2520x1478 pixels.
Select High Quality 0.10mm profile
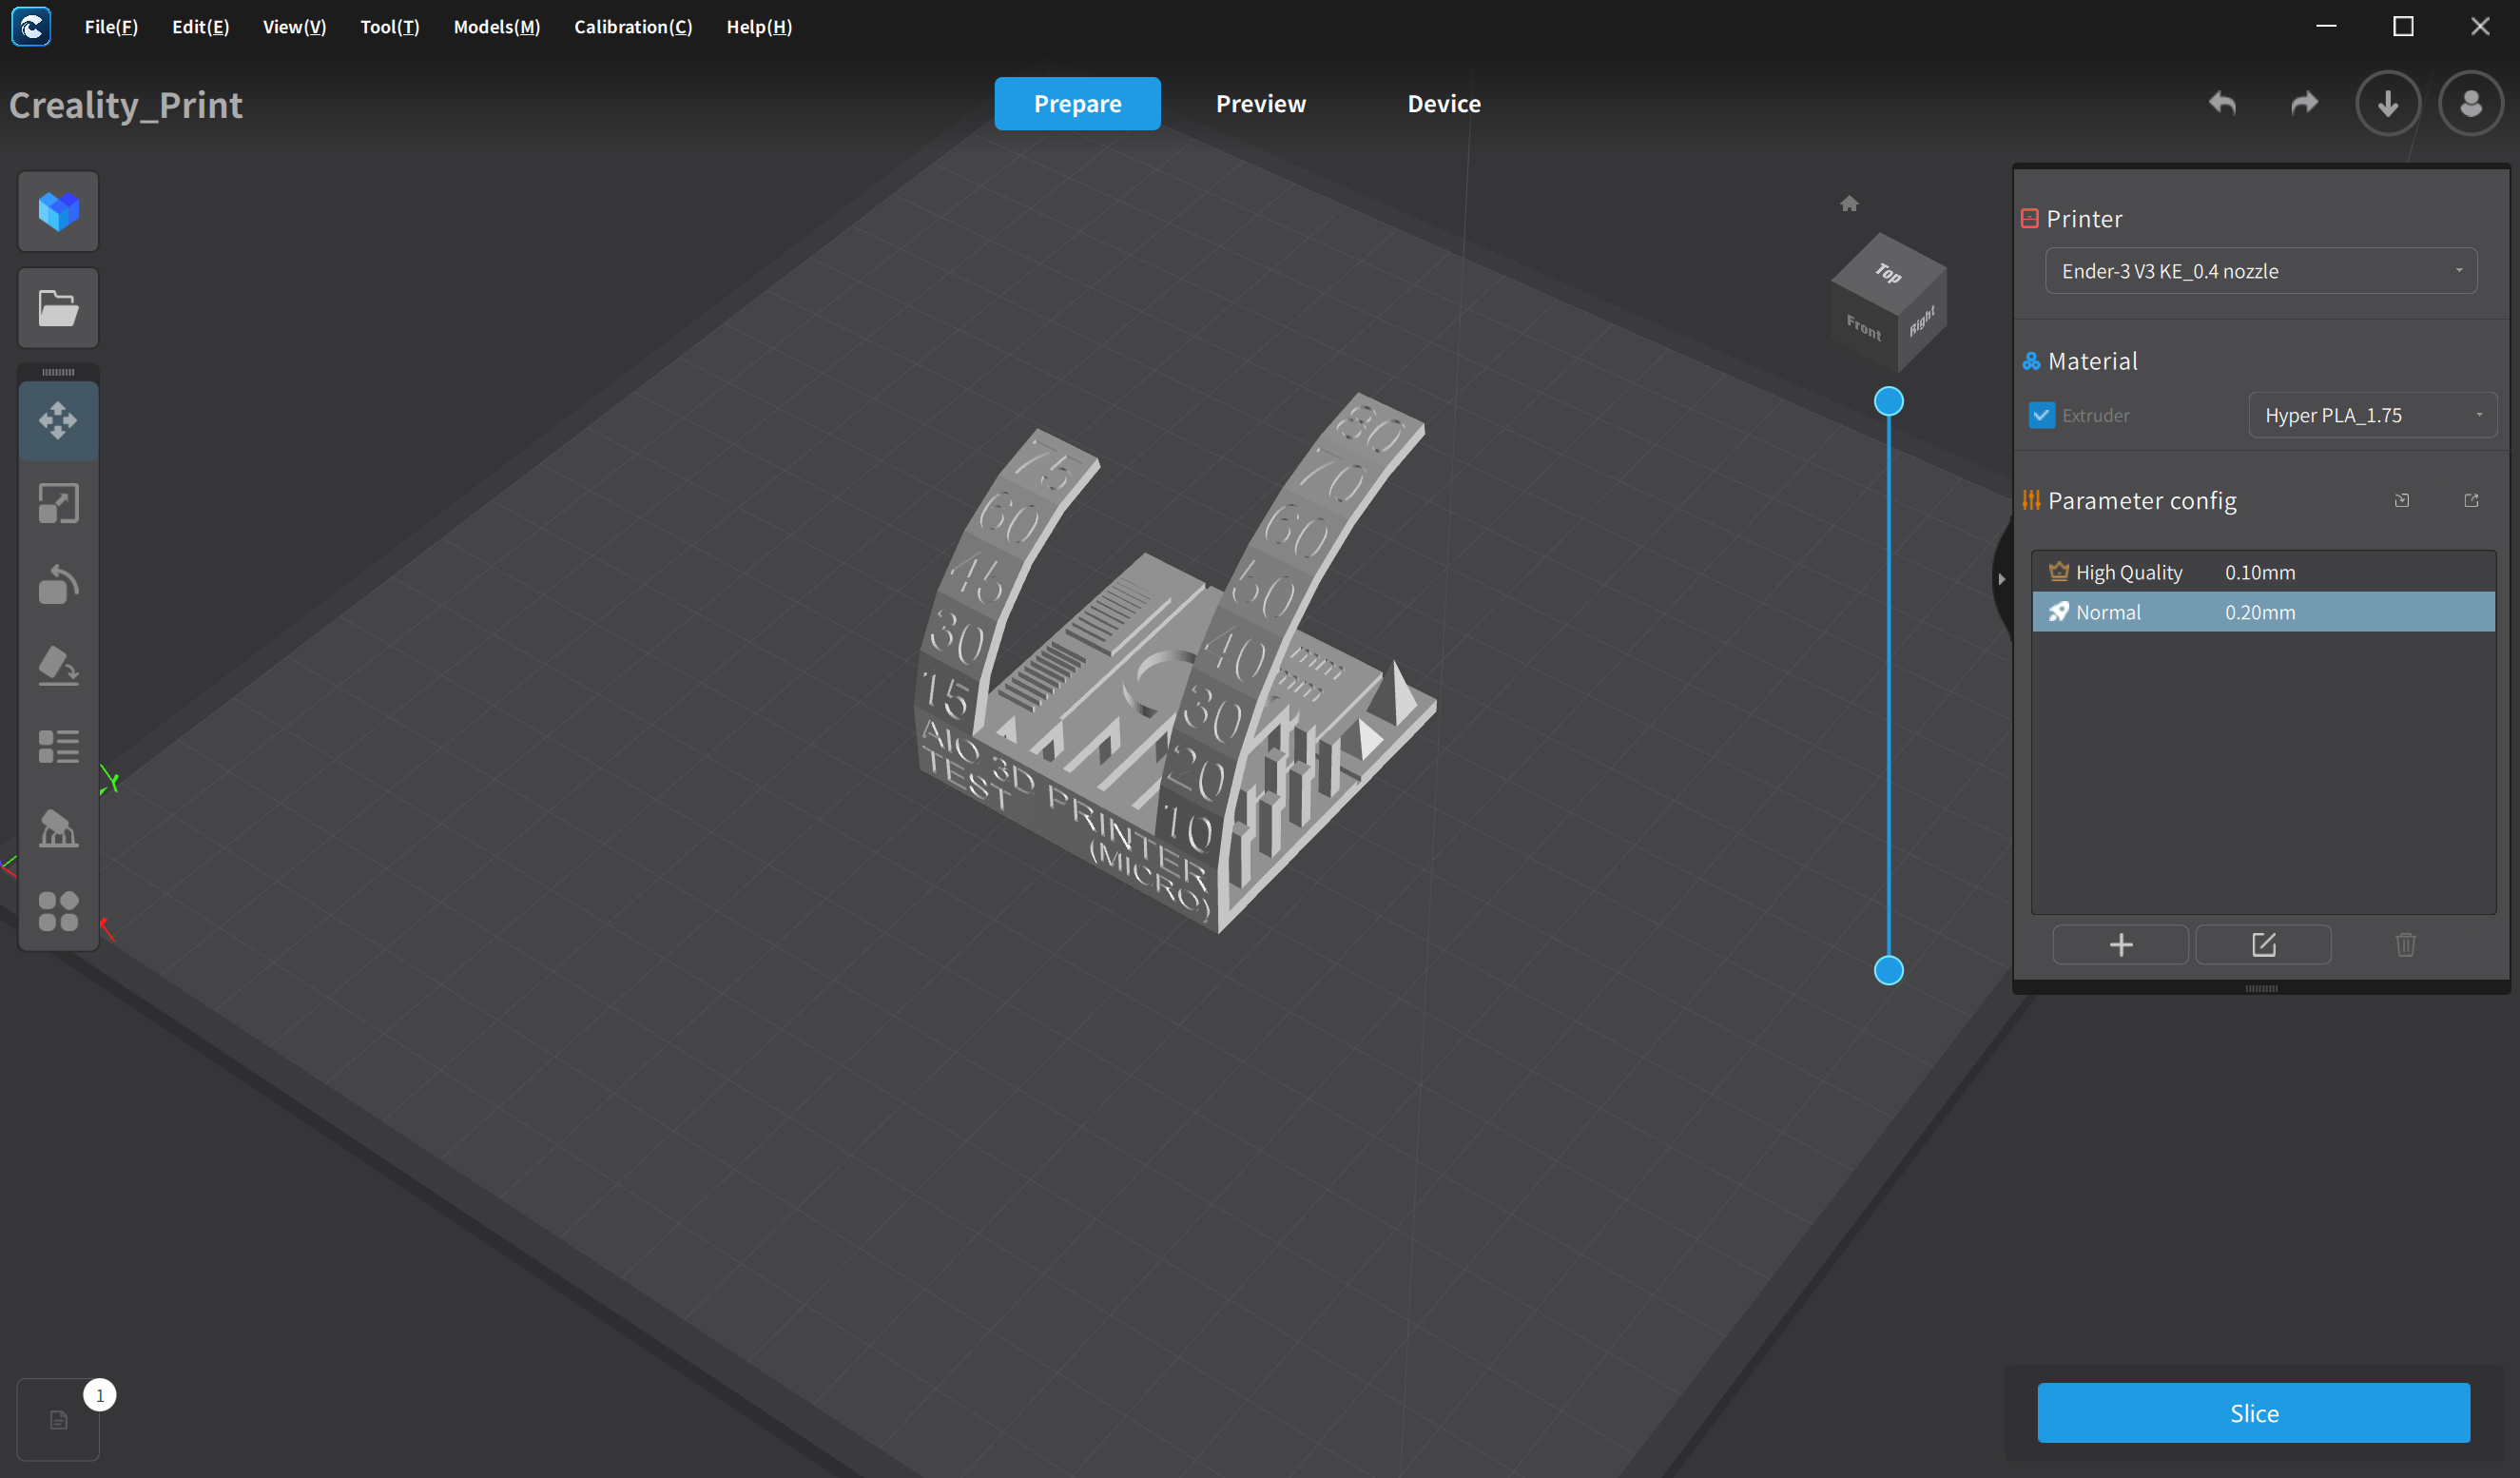[x=2263, y=572]
